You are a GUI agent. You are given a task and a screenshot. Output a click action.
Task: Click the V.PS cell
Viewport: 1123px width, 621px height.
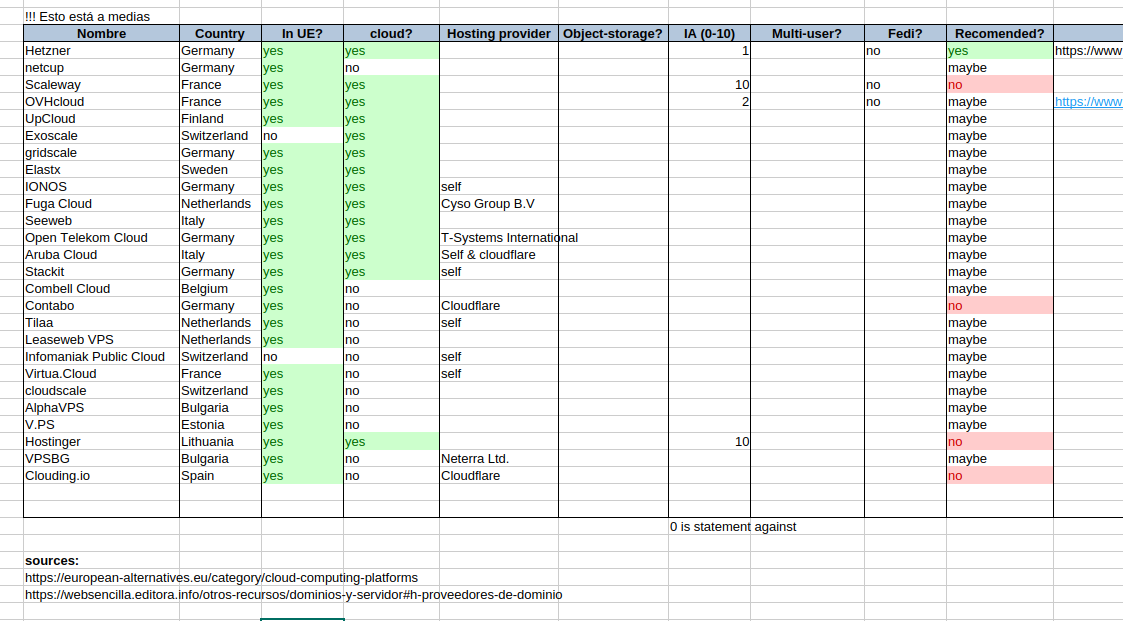click(101, 425)
